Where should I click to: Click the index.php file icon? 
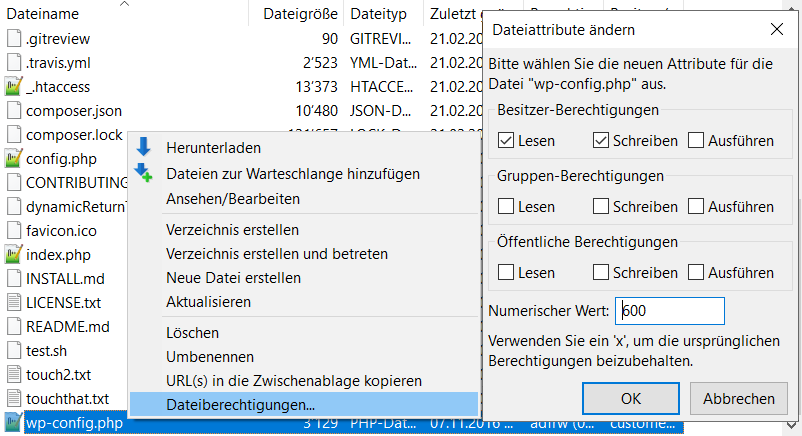click(13, 255)
